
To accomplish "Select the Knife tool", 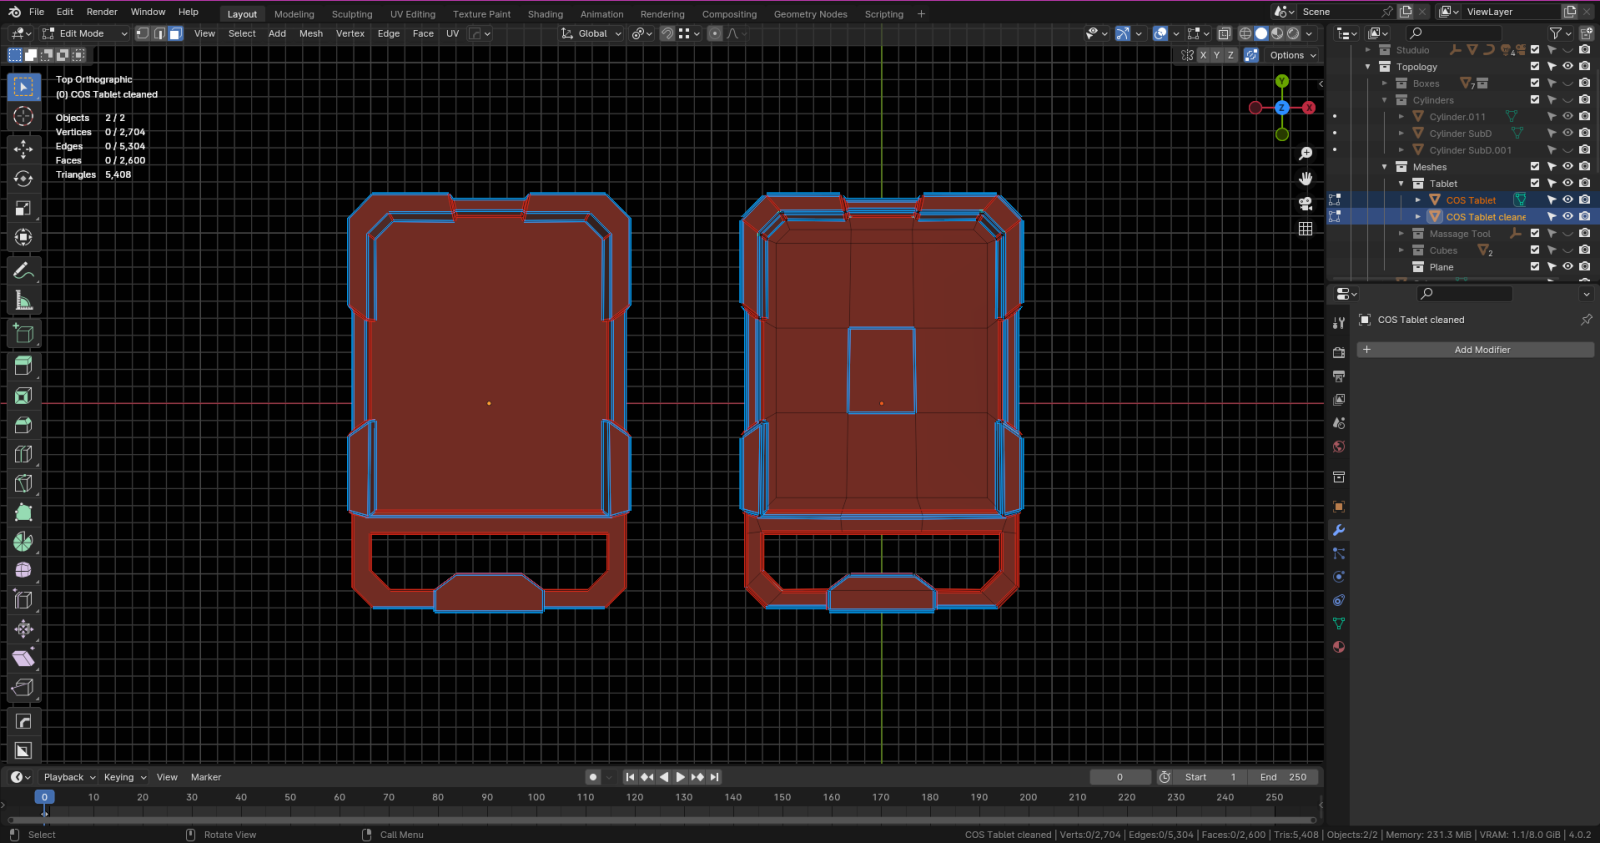I will coord(24,483).
